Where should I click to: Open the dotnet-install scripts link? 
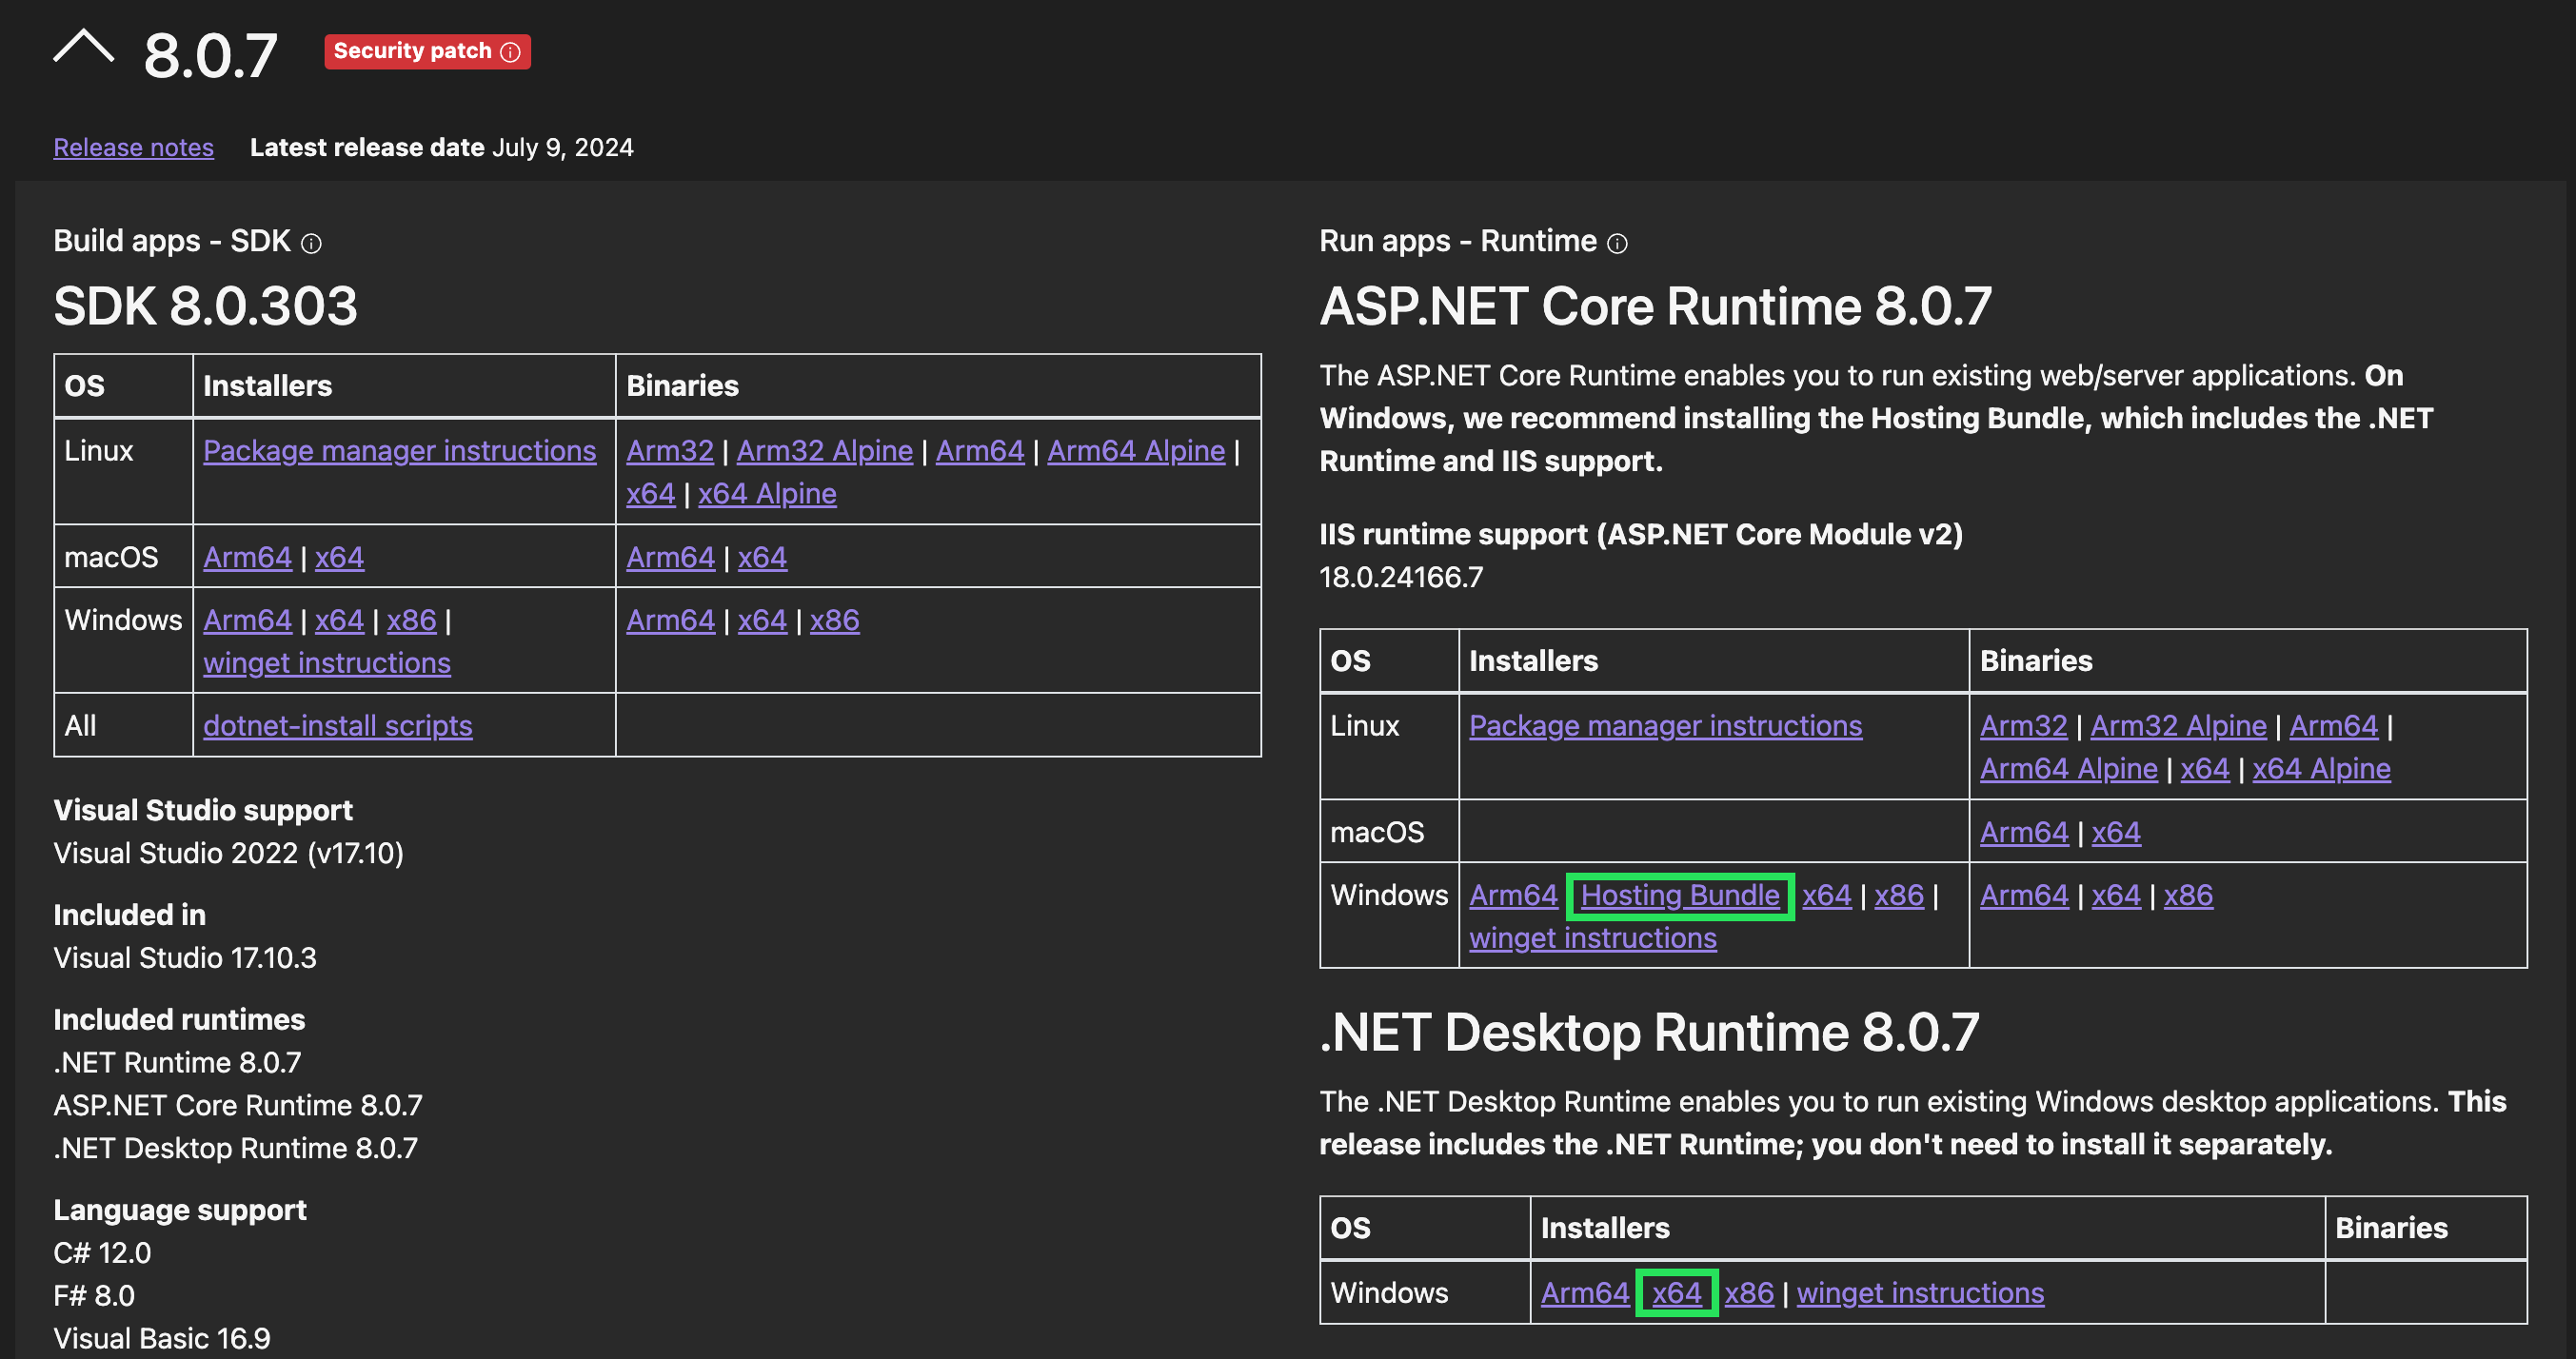click(338, 726)
